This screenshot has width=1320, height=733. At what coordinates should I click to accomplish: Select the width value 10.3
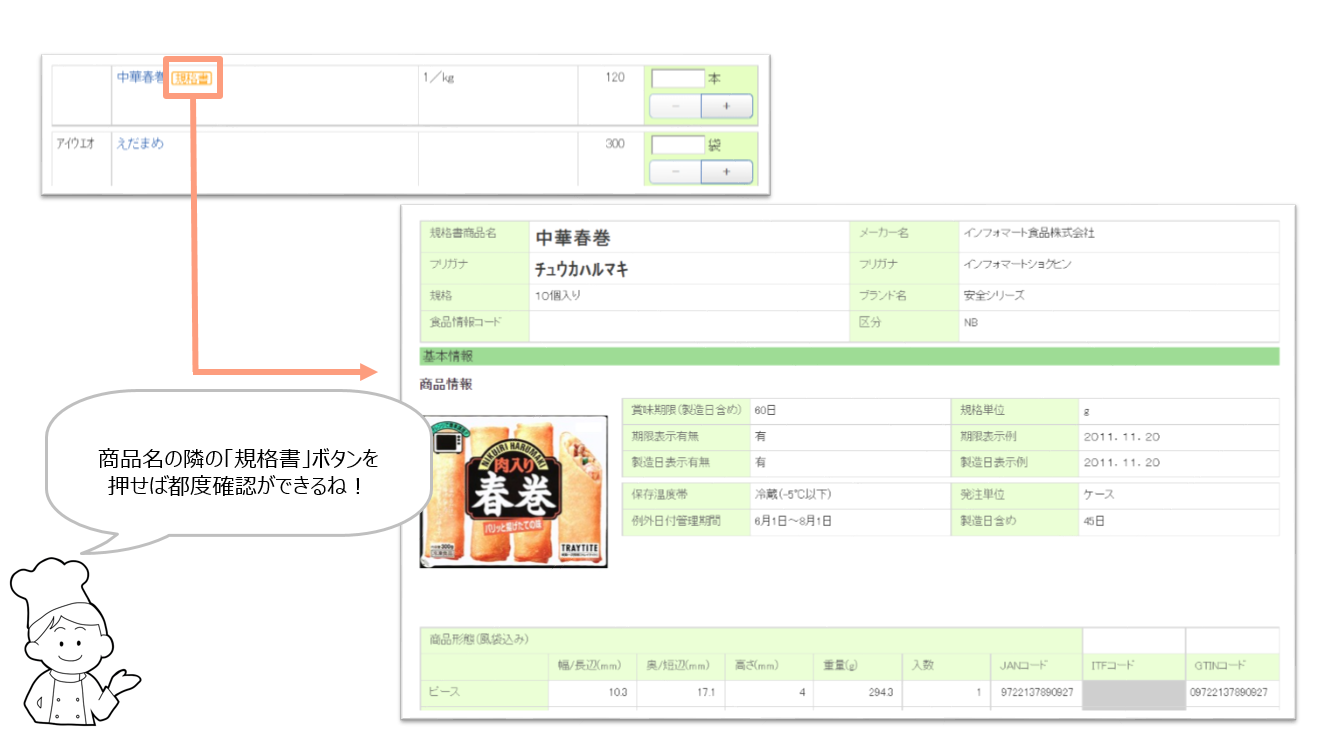[x=618, y=693]
